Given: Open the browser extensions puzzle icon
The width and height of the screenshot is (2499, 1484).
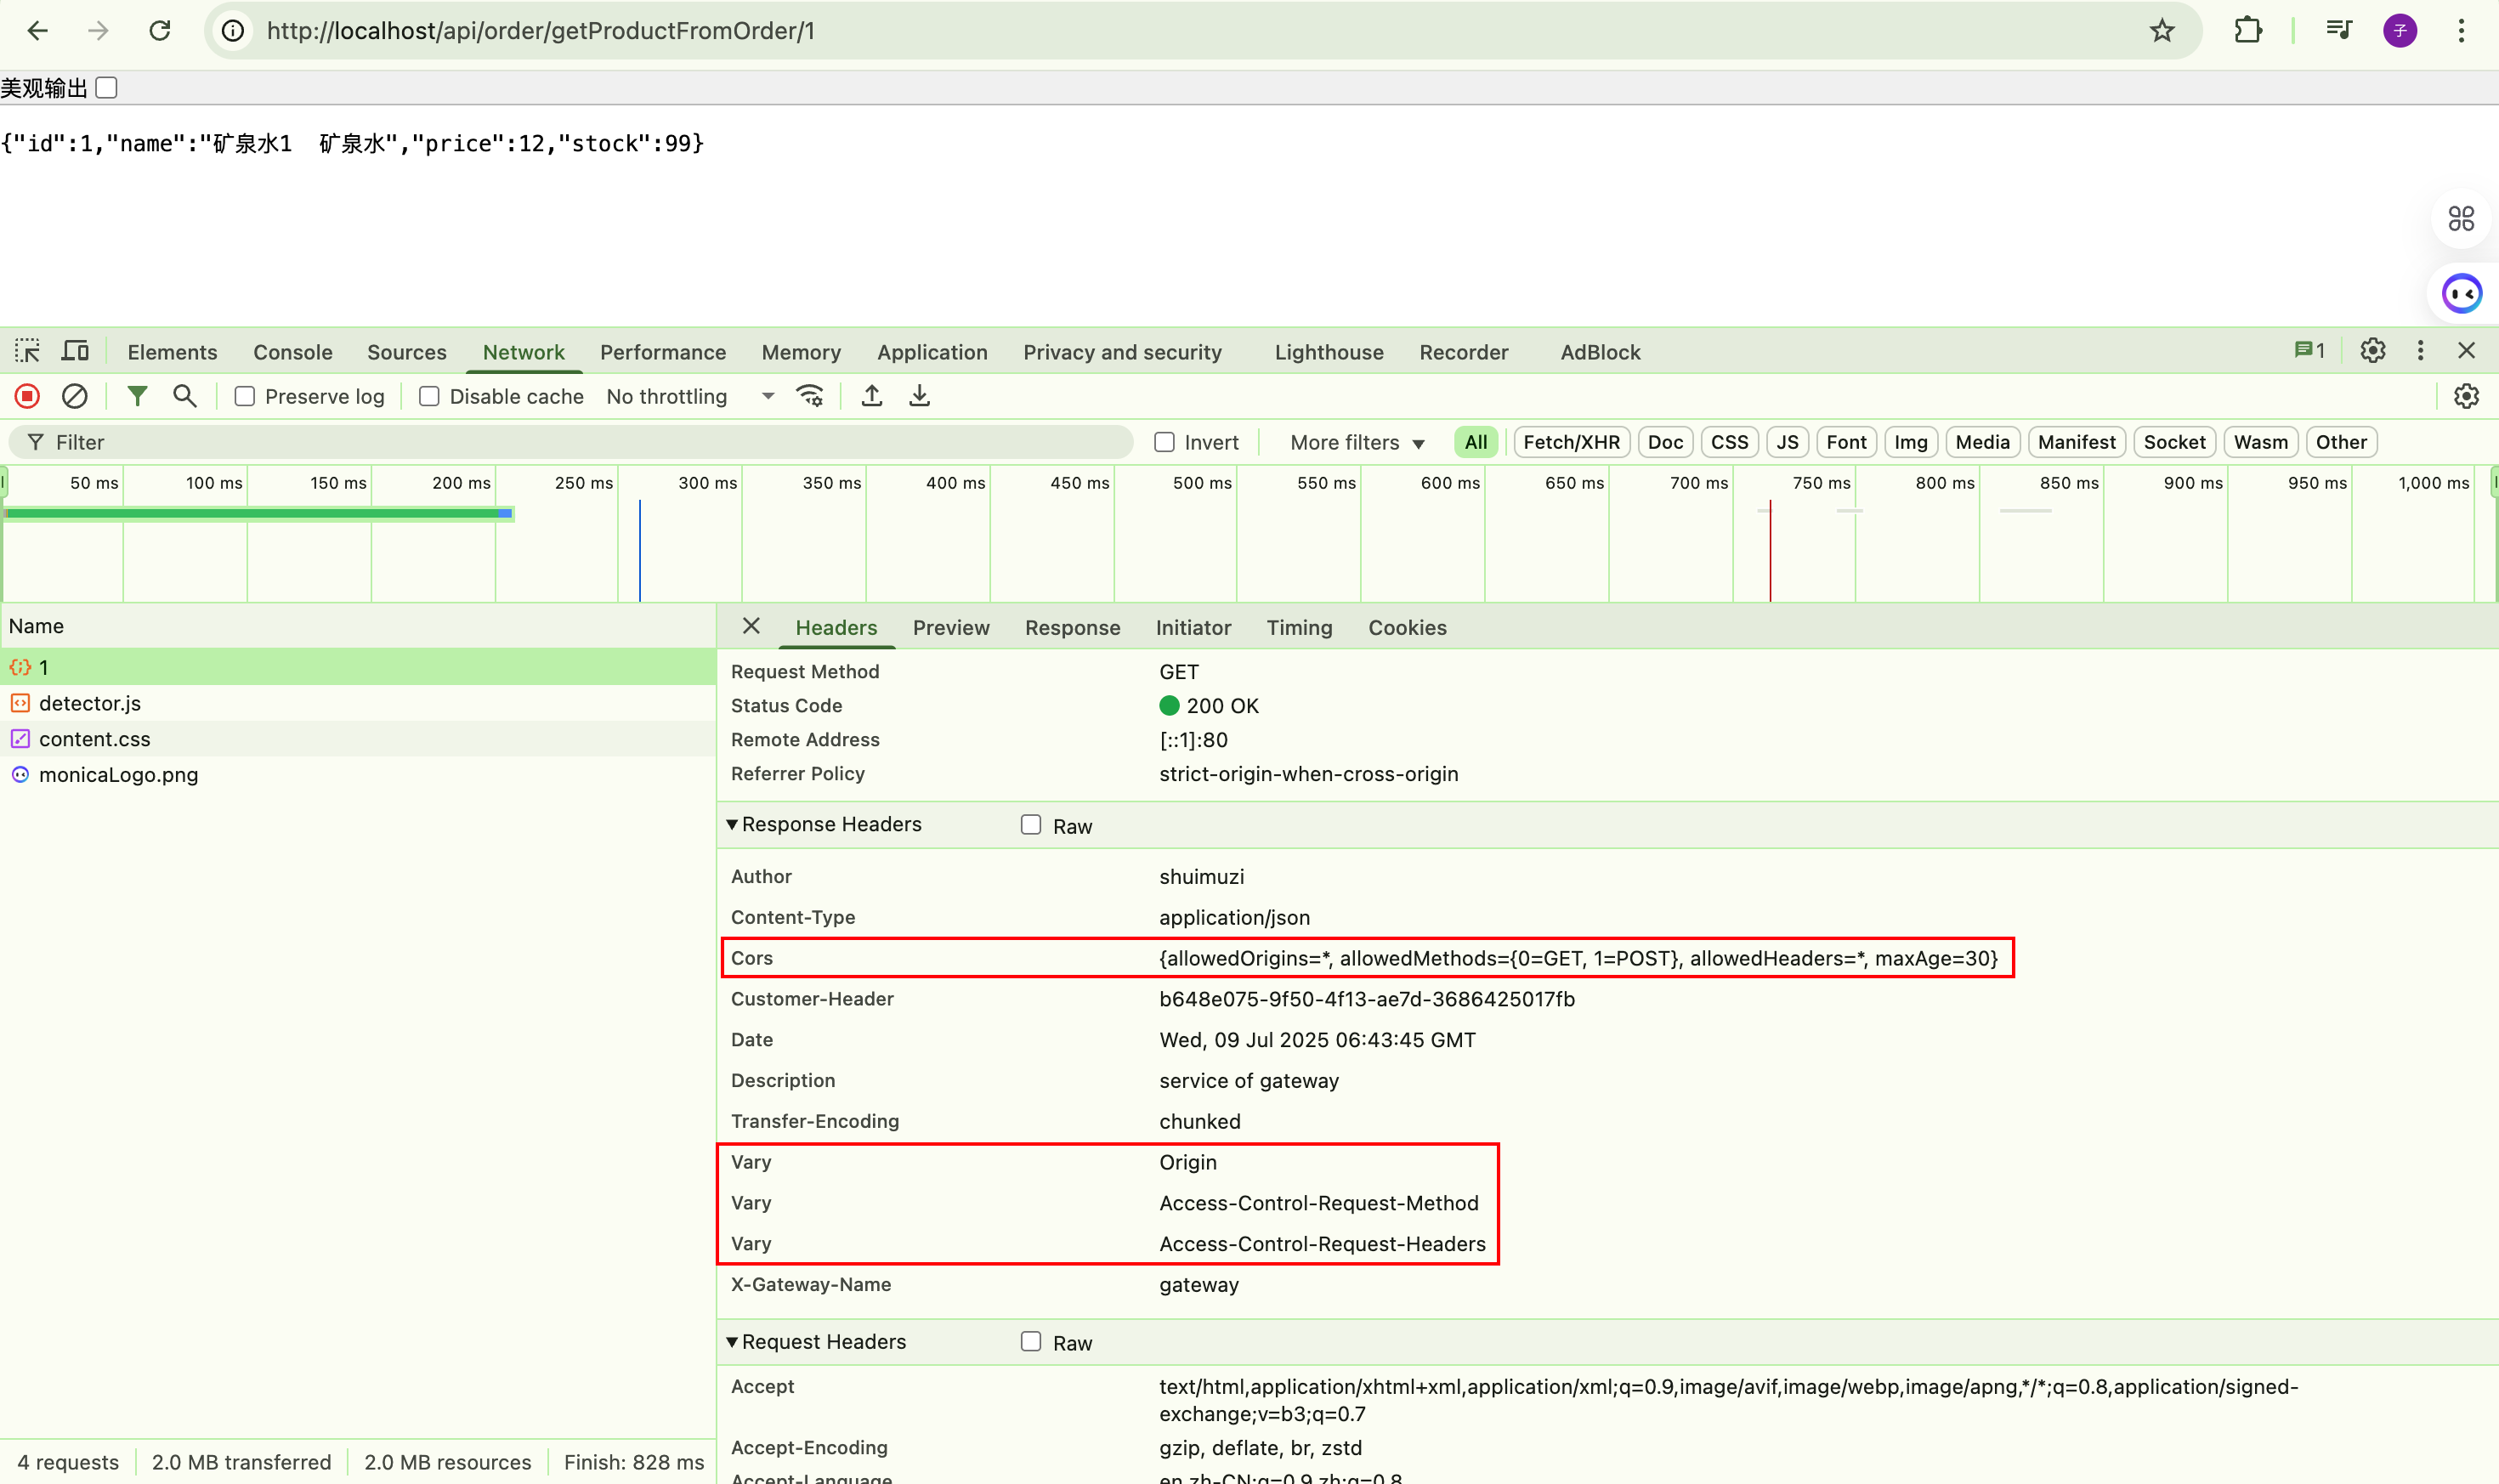Looking at the screenshot, I should click(2247, 31).
